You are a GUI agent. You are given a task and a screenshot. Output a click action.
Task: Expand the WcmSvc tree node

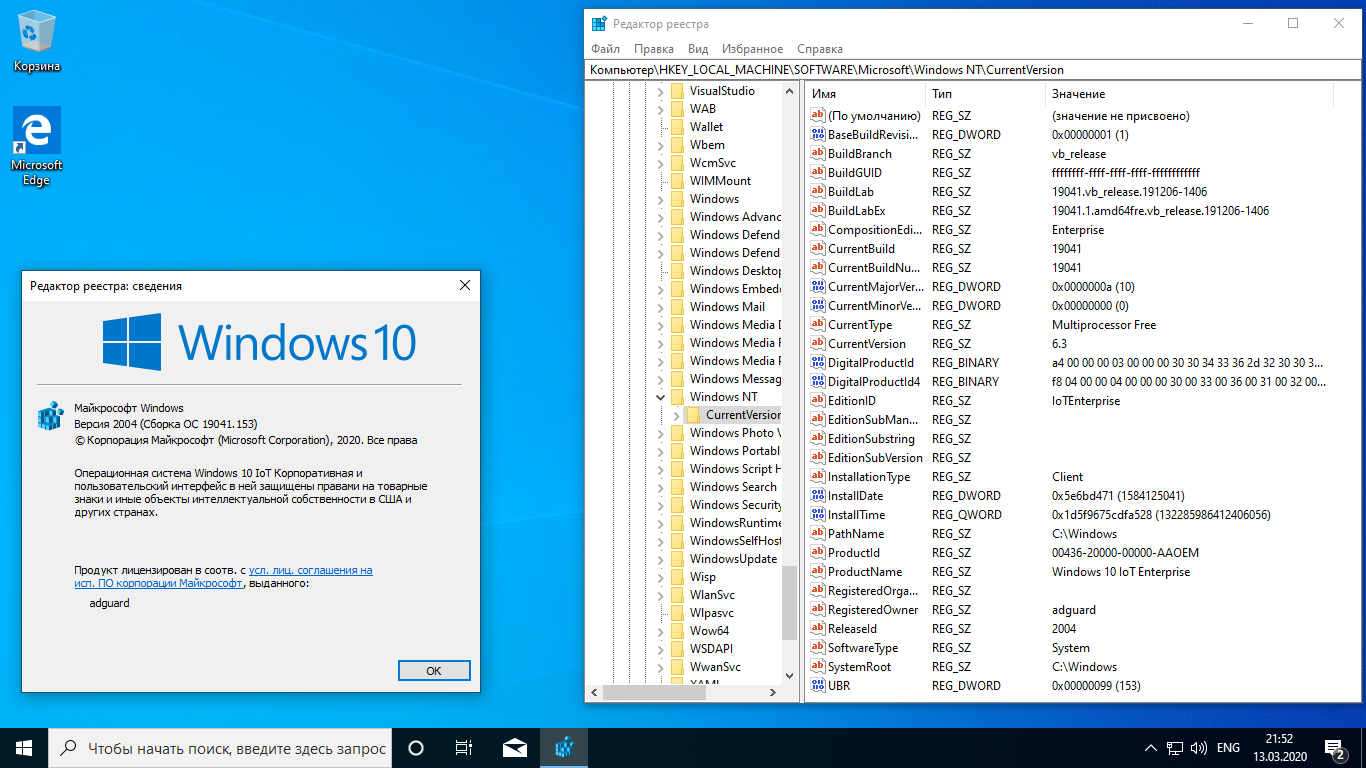coord(660,163)
